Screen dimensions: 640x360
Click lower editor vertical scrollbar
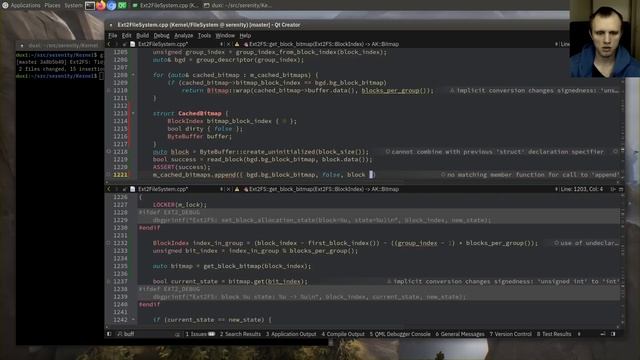click(x=622, y=259)
